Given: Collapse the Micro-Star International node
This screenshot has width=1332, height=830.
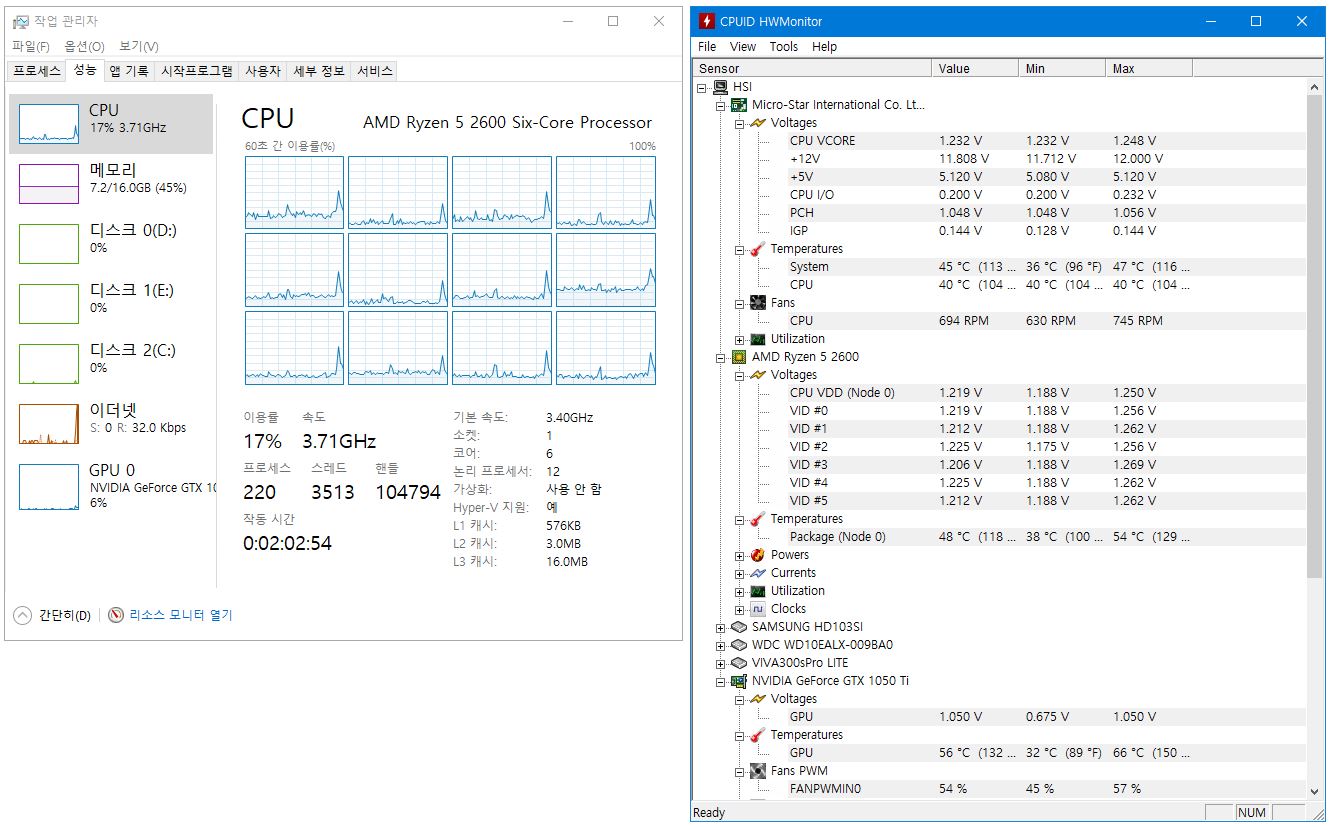Looking at the screenshot, I should (x=721, y=105).
